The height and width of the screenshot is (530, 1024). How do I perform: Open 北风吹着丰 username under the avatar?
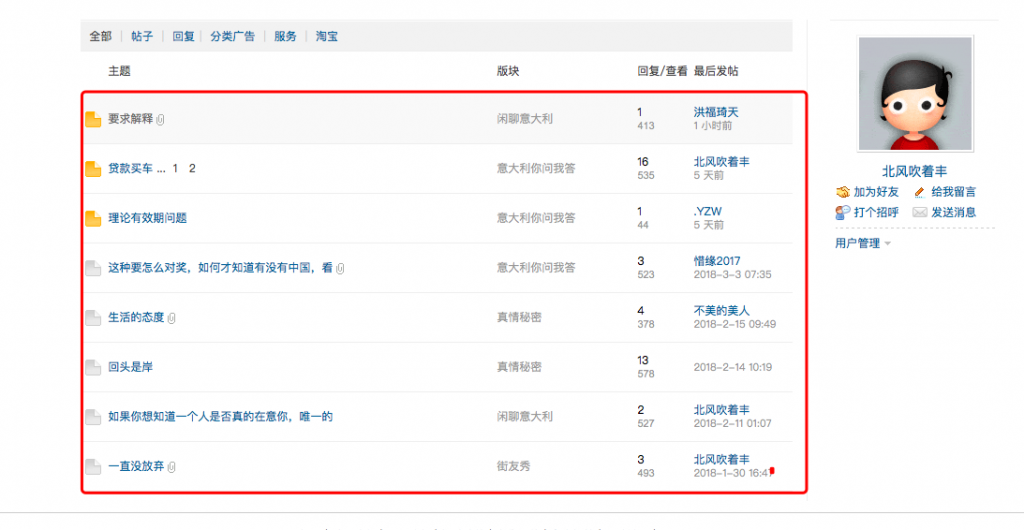tap(914, 171)
